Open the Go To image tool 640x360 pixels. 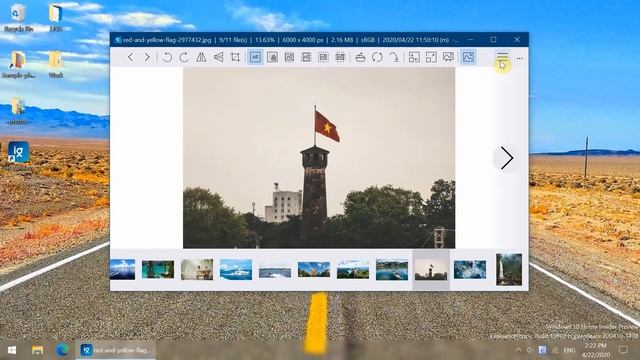click(394, 57)
